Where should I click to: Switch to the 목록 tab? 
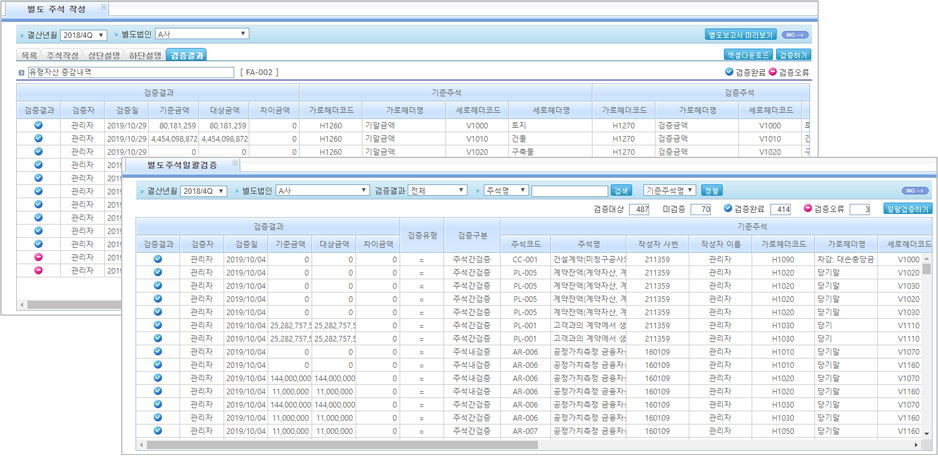[29, 55]
